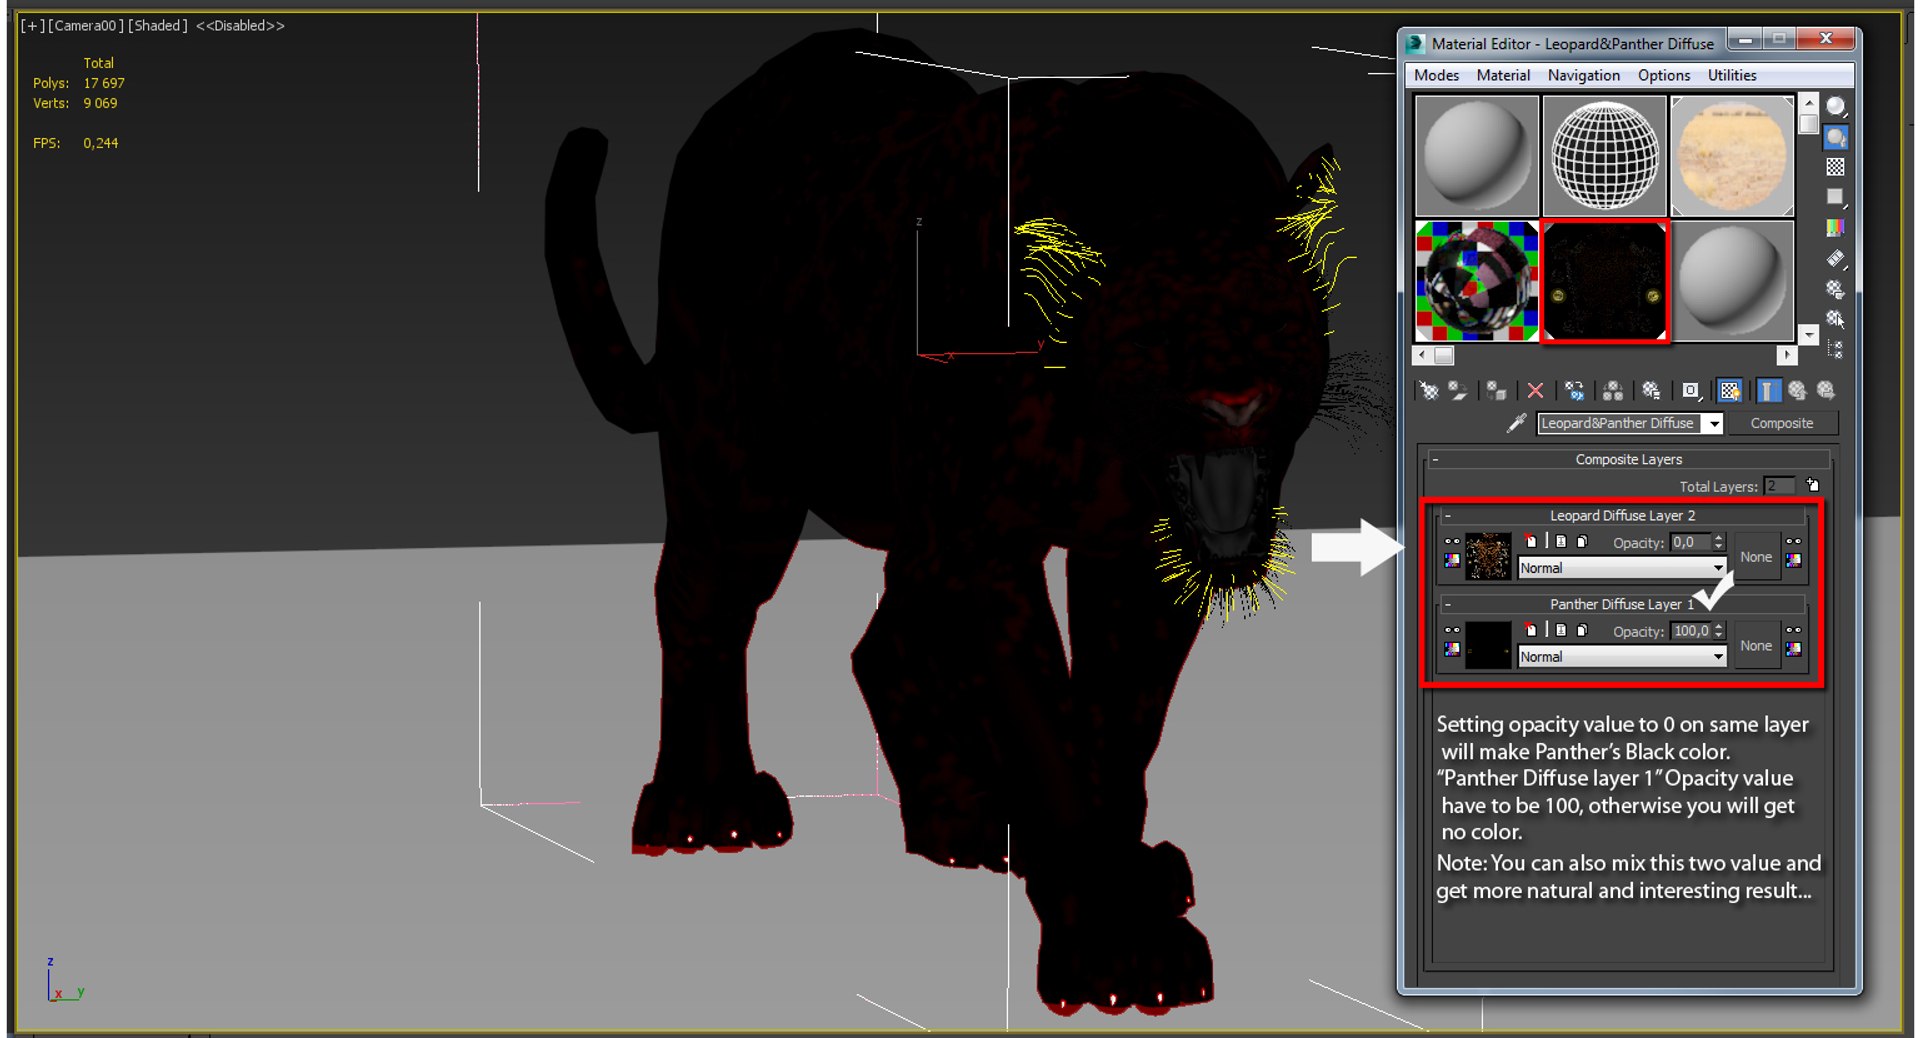Click the Make Material Copy icon
The image size is (1920, 1038).
1575,390
